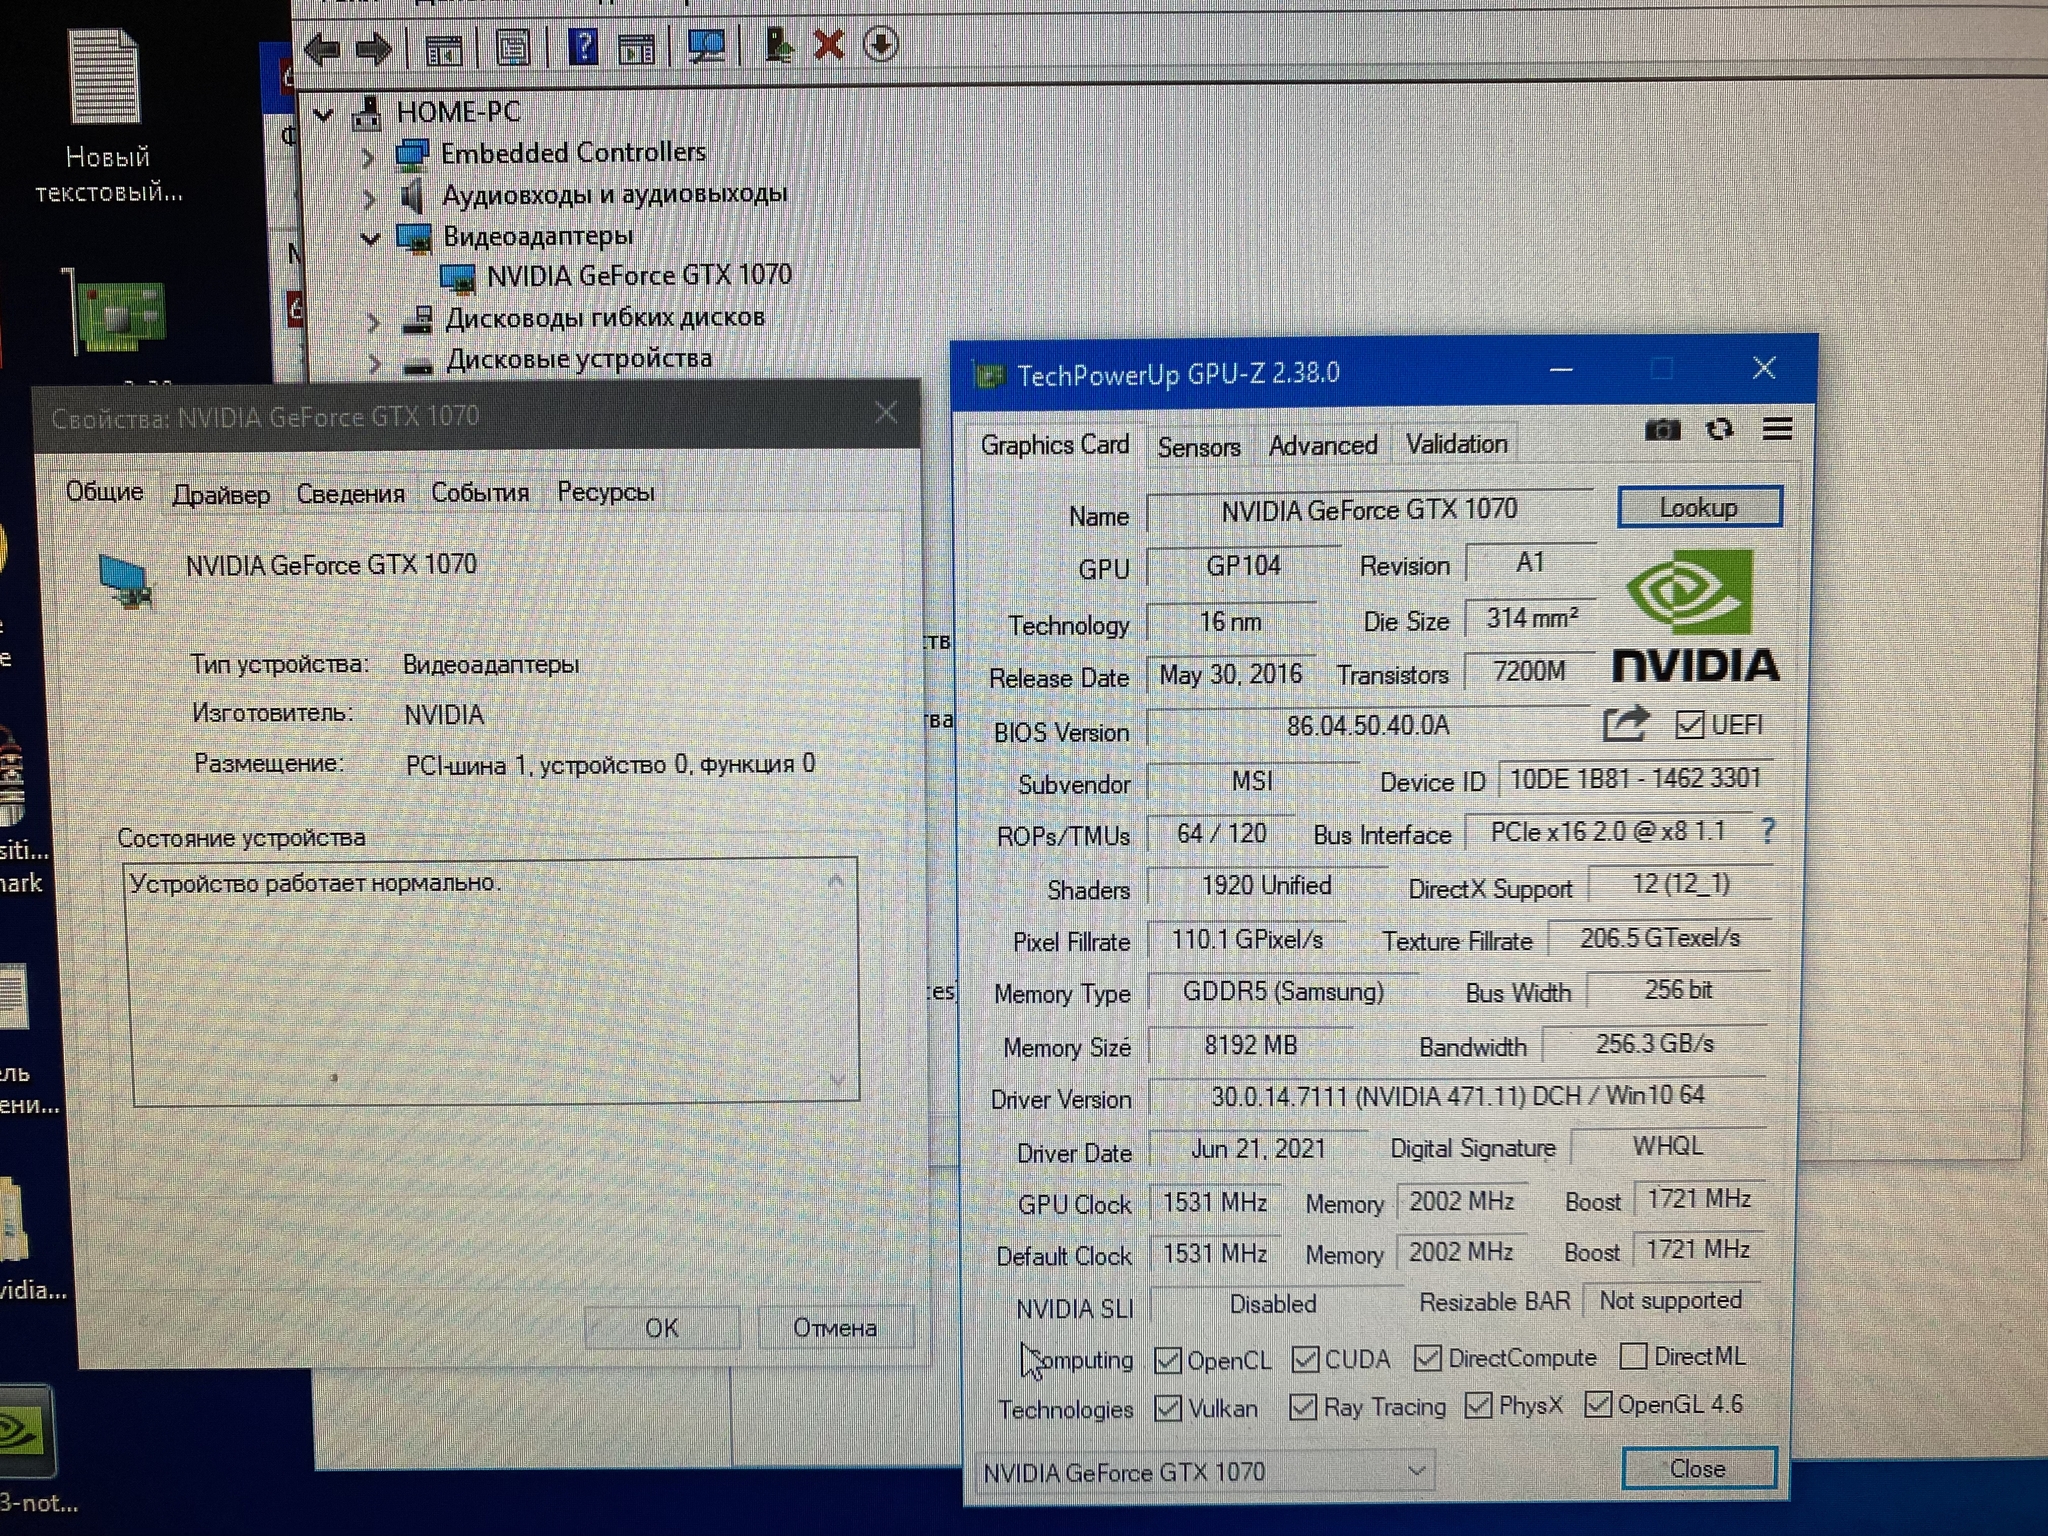This screenshot has width=2048, height=1536.
Task: Click the Device Manager back arrow
Action: [323, 48]
